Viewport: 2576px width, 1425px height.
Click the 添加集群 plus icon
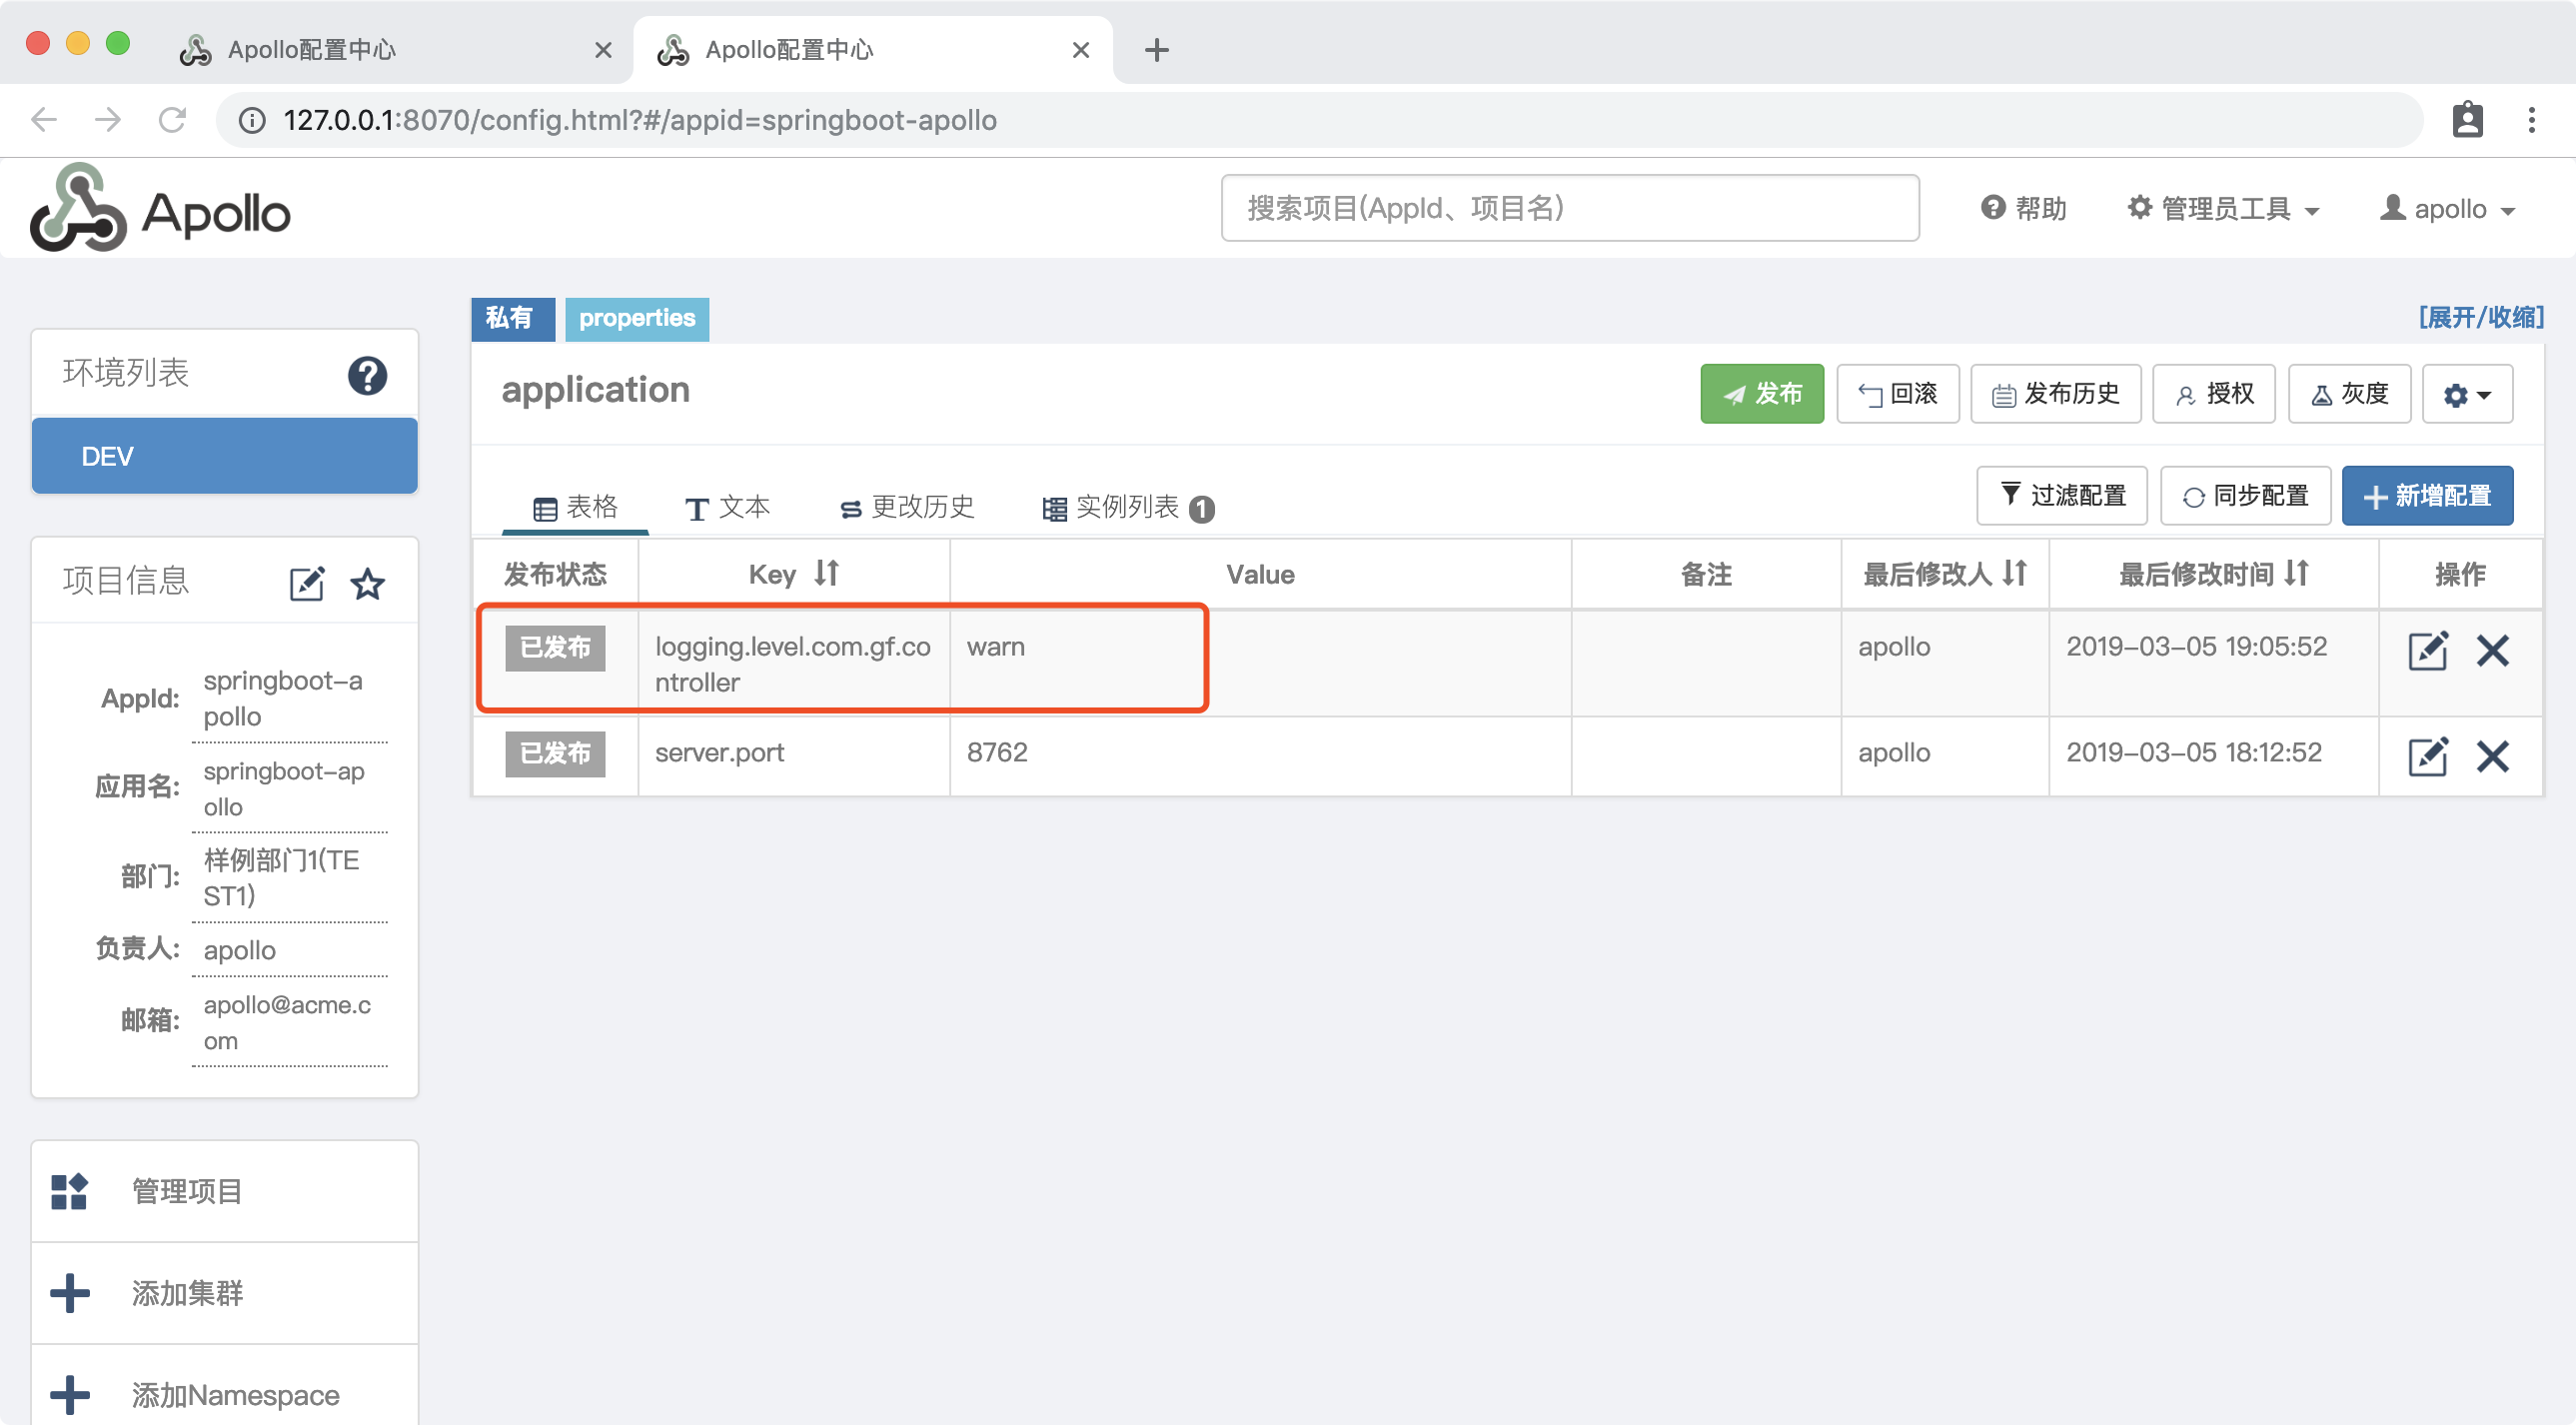coord(70,1293)
